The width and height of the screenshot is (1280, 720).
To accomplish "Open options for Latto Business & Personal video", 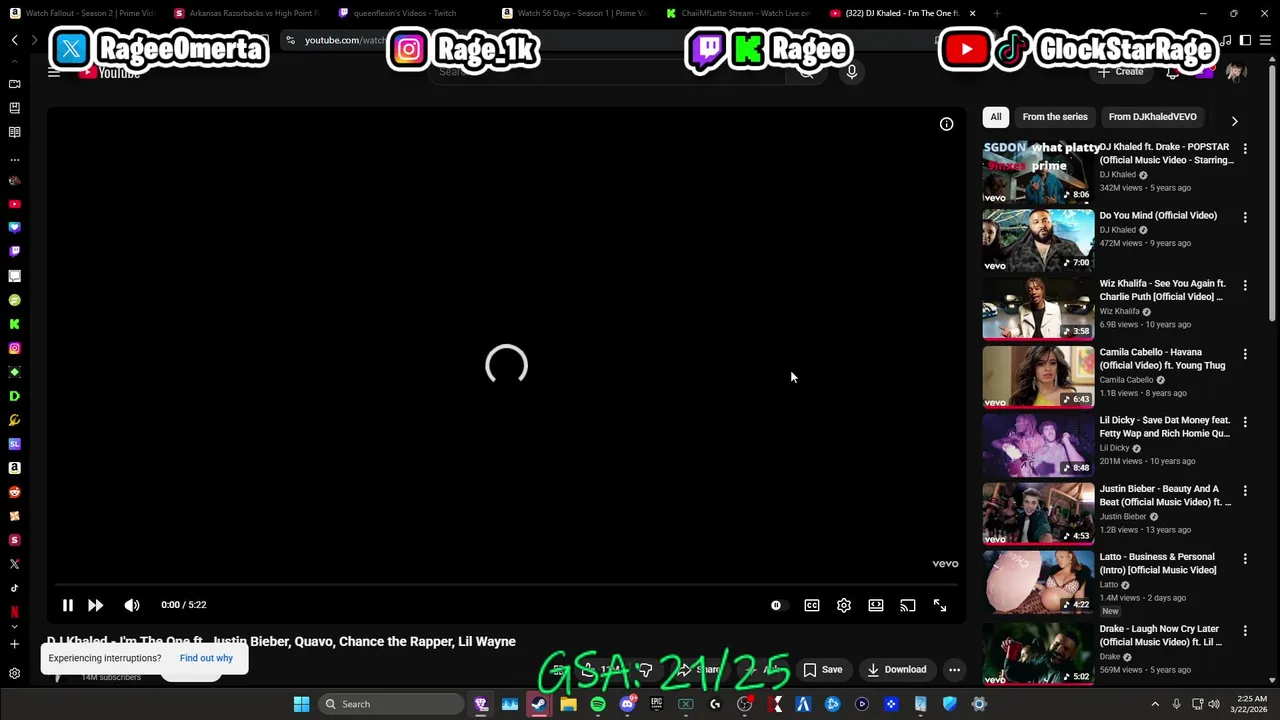I will coord(1245,559).
